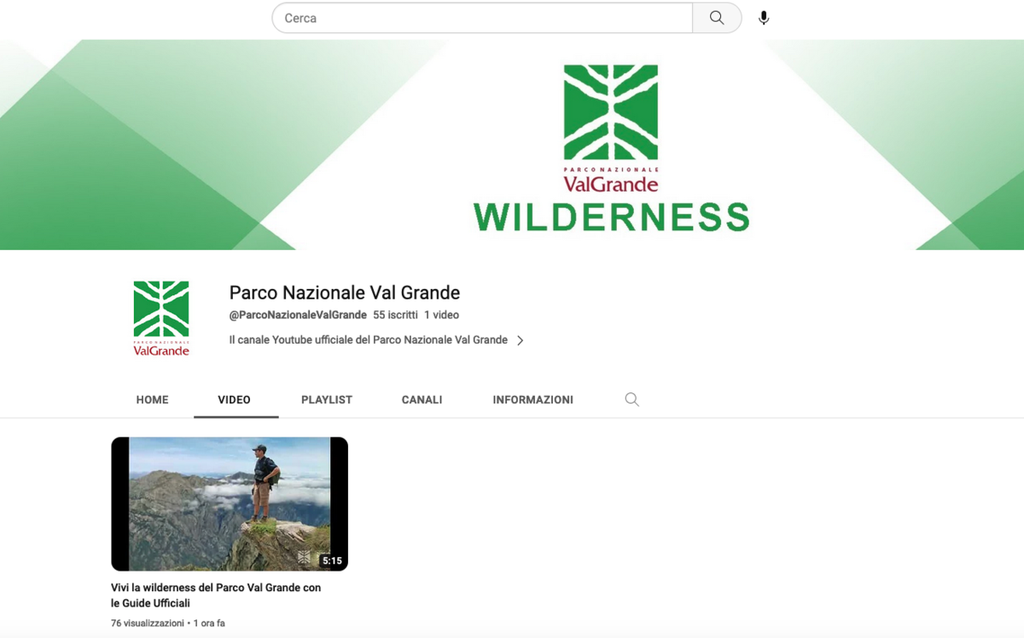Open the CANALI tab

422,400
